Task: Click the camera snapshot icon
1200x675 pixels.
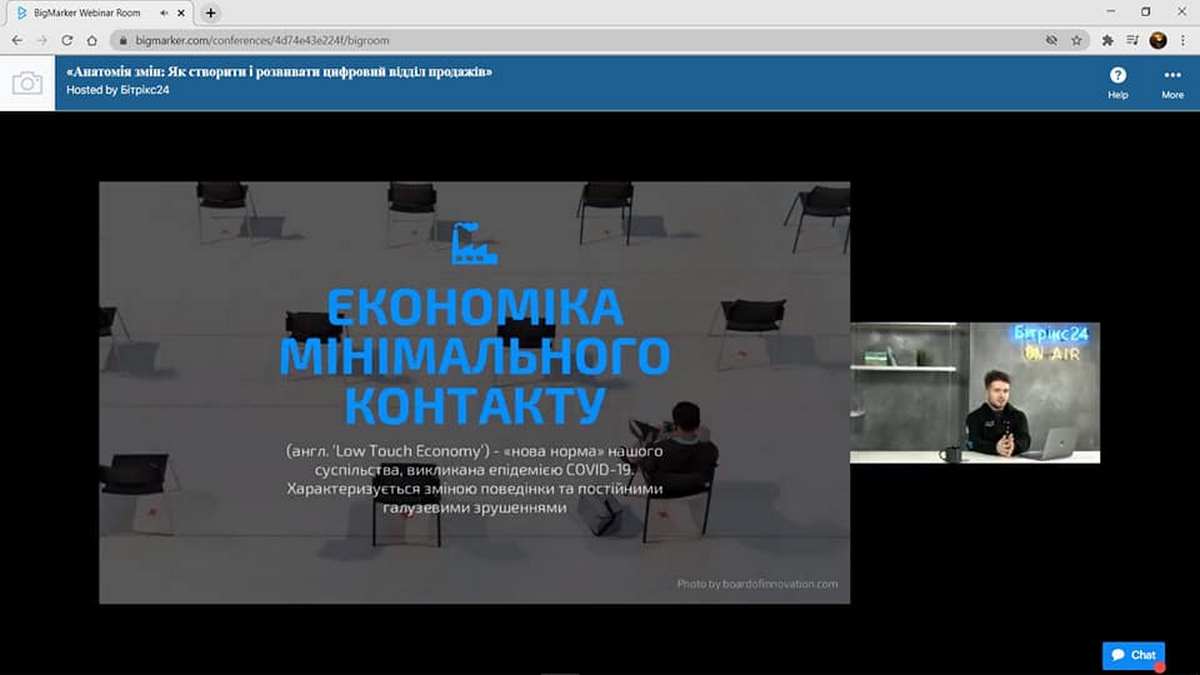Action: pyautogui.click(x=27, y=83)
